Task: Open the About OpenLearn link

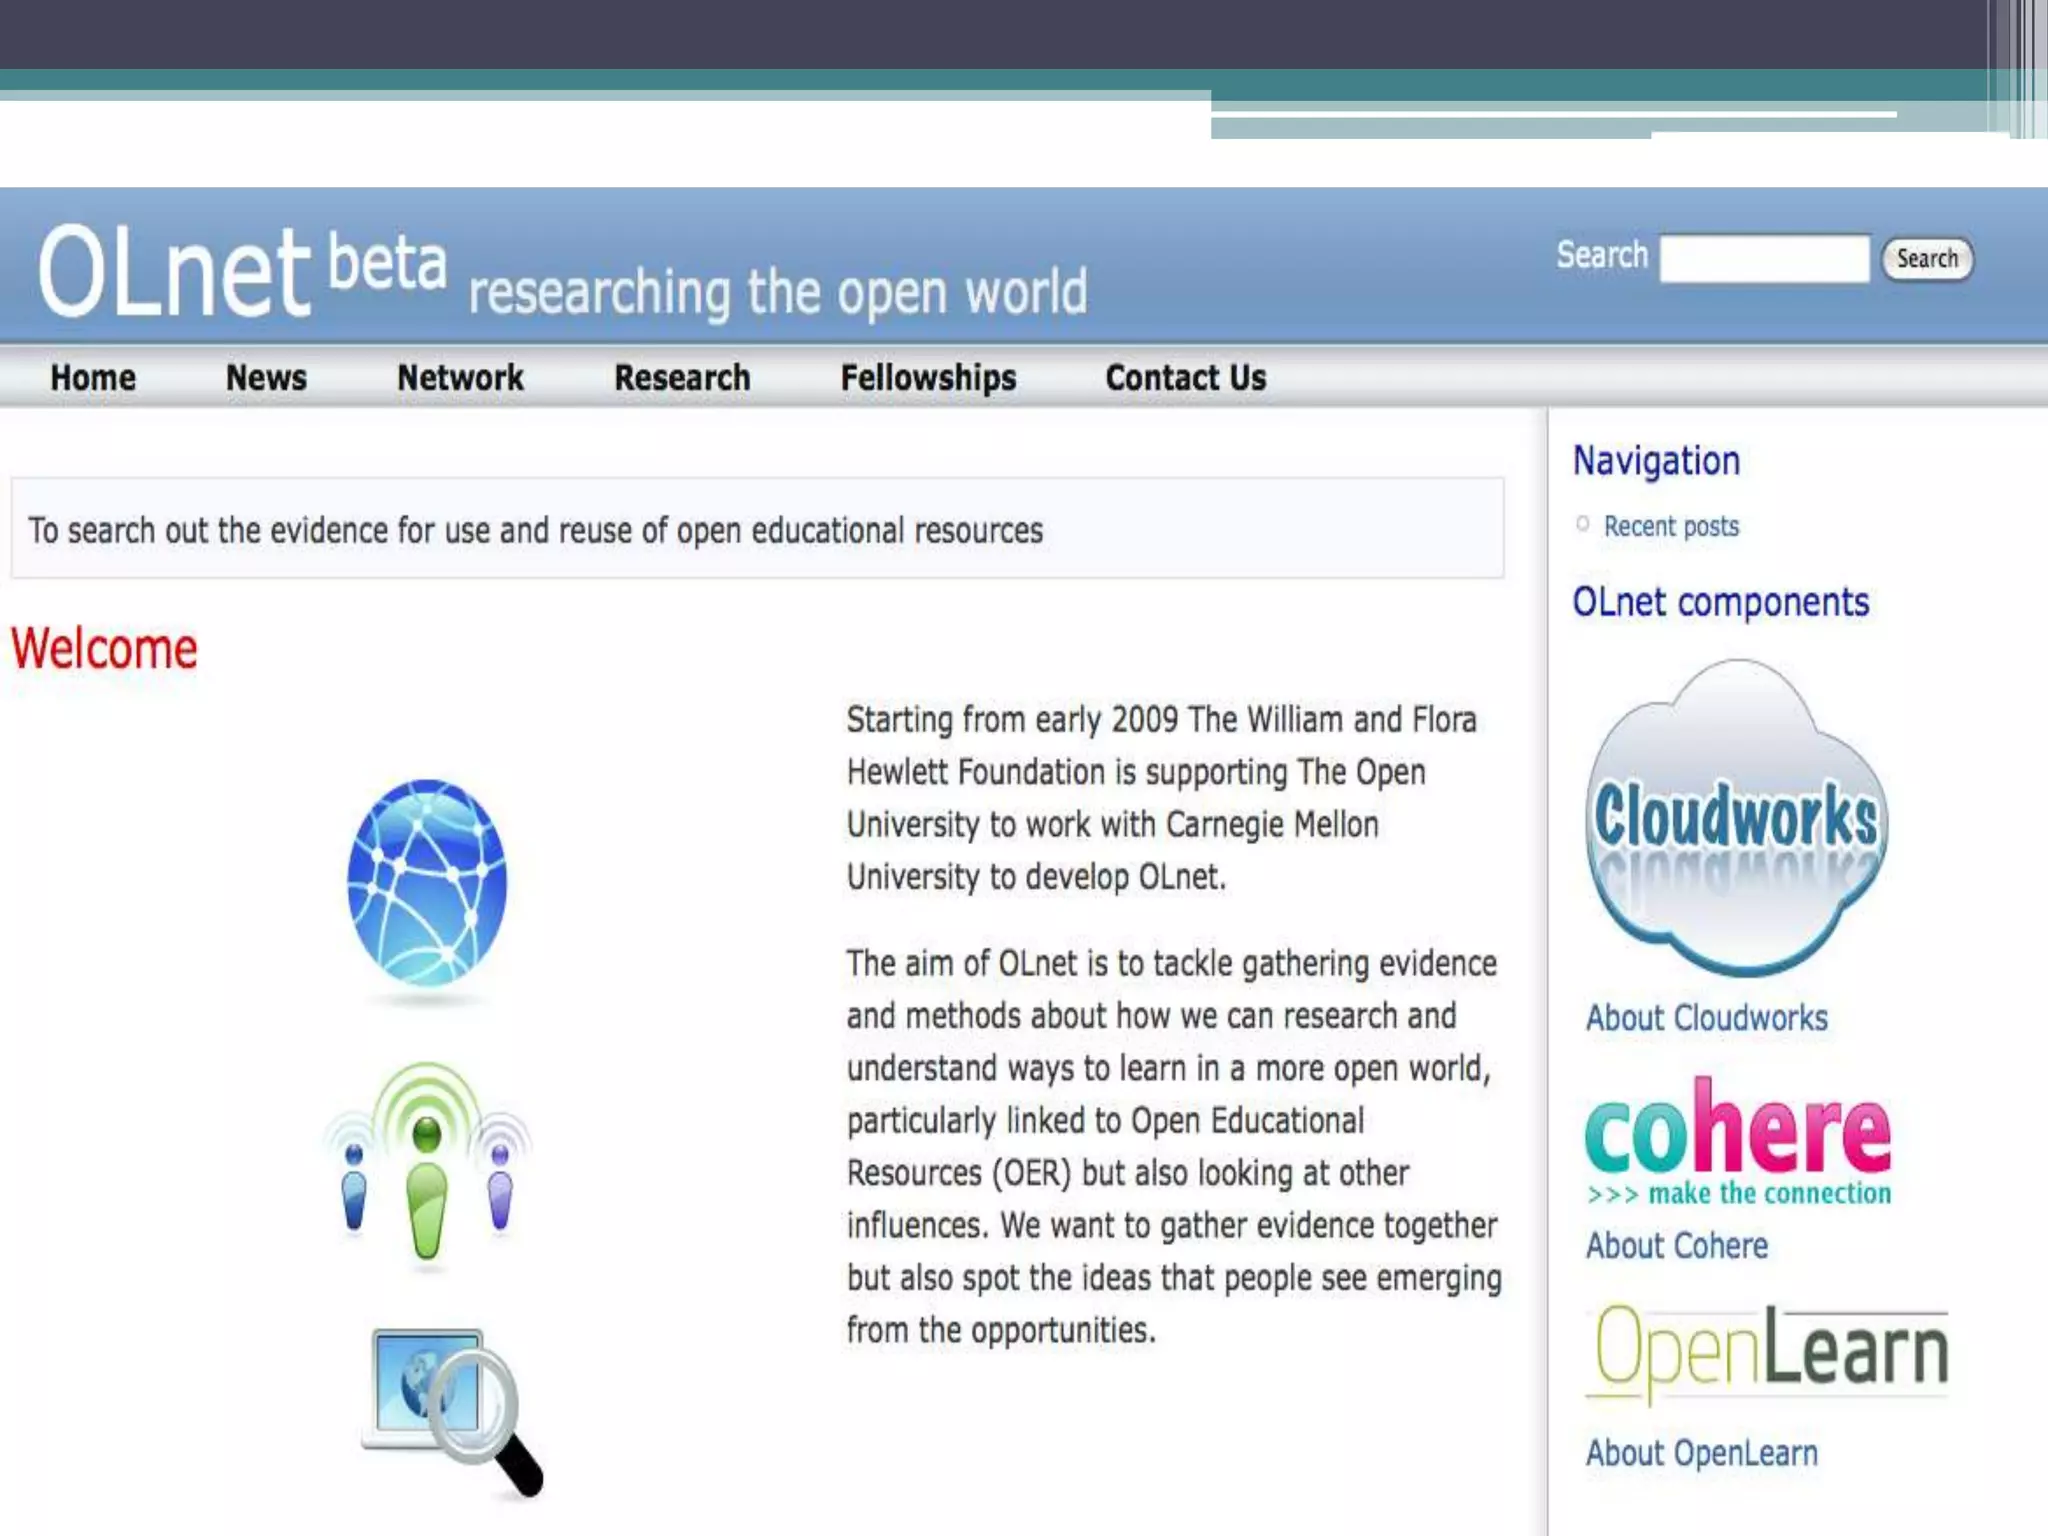Action: point(1701,1453)
